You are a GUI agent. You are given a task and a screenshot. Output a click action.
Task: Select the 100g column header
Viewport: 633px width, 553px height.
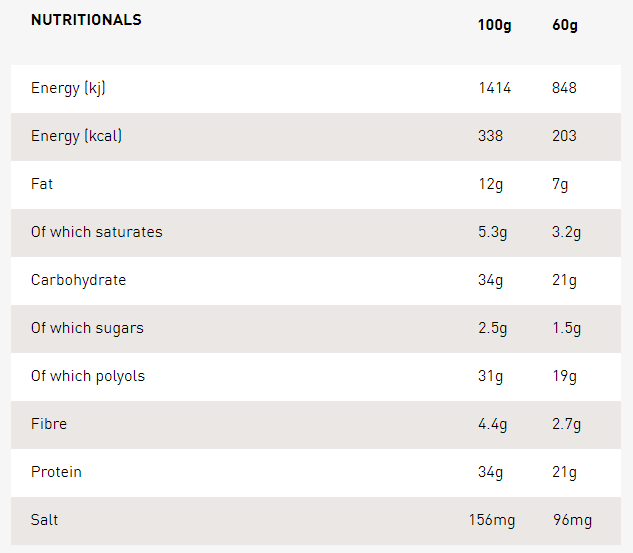pos(494,25)
